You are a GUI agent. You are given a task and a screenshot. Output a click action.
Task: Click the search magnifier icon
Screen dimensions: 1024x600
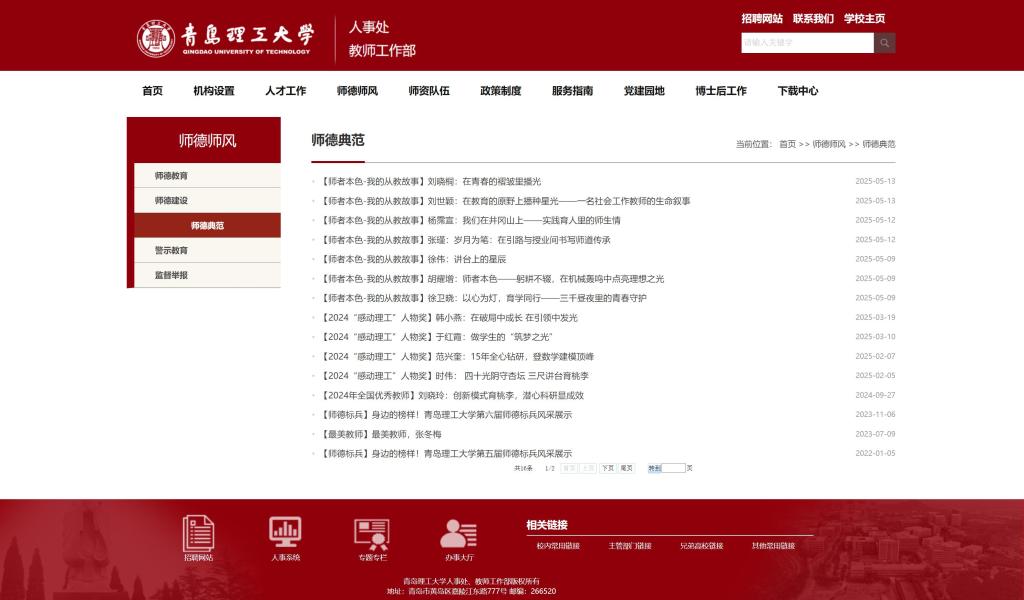(884, 43)
